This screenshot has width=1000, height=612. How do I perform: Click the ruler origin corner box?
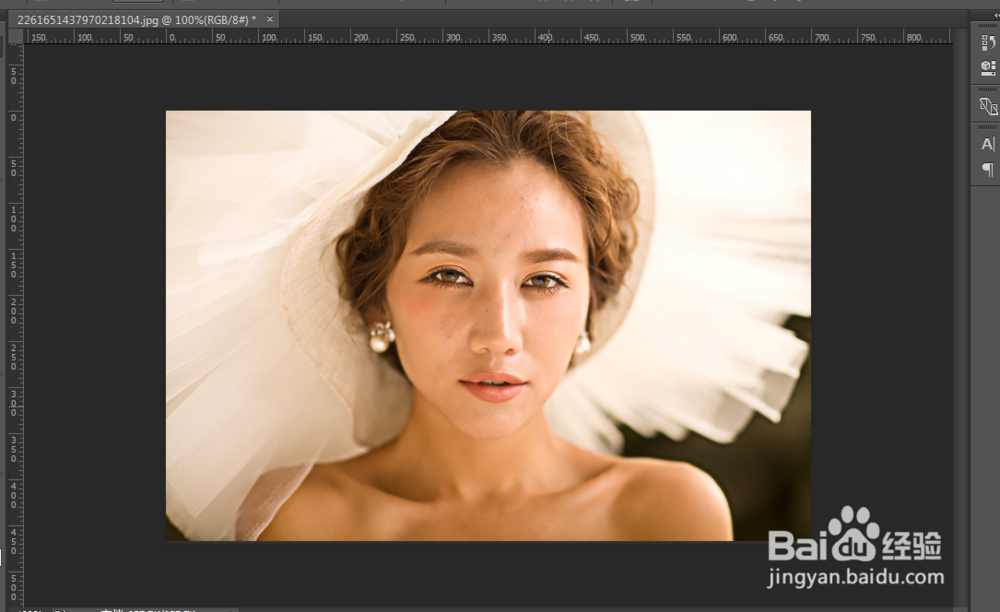[15, 38]
